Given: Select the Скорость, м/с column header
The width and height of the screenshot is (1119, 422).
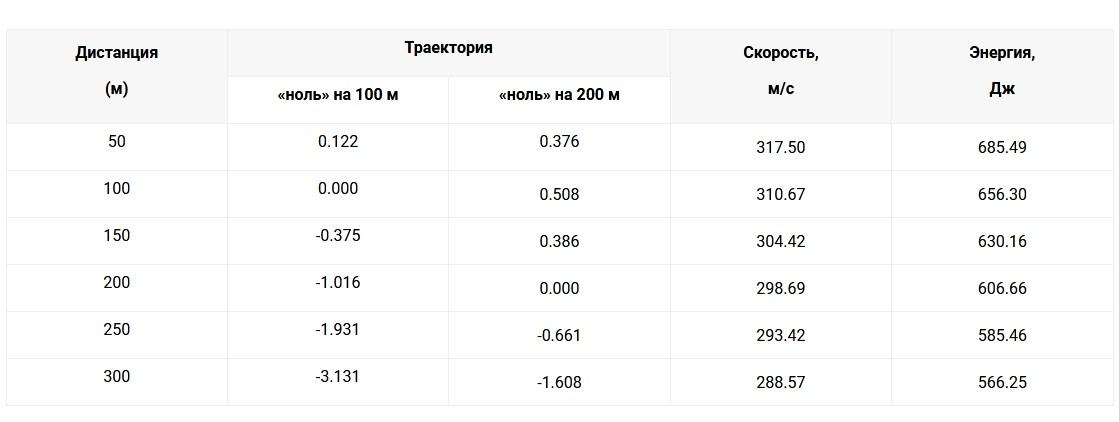Looking at the screenshot, I should (781, 71).
